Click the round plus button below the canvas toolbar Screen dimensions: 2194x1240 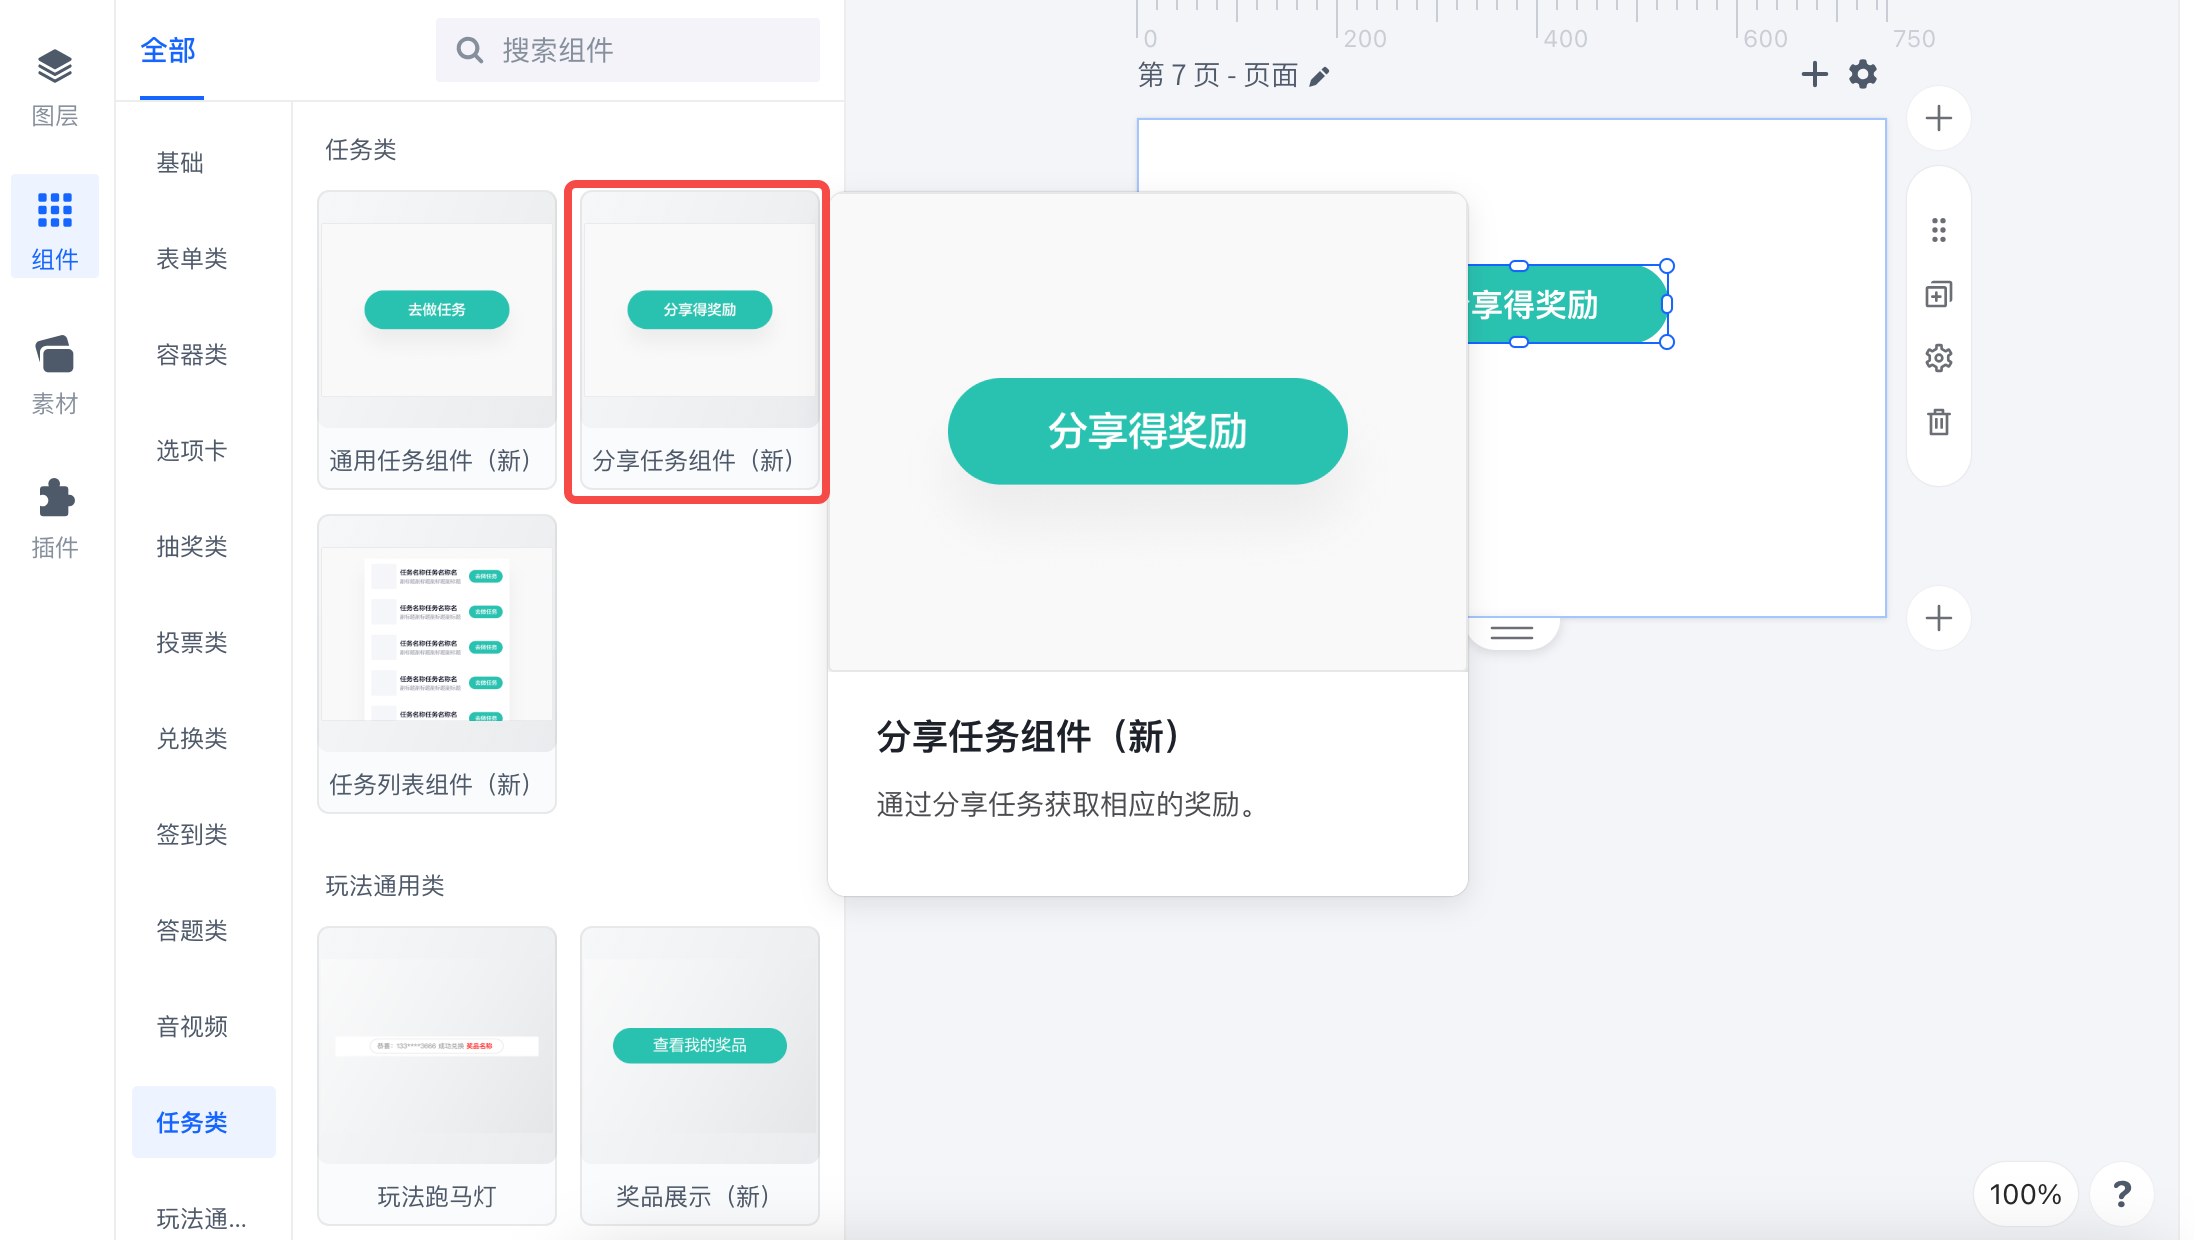[1938, 618]
